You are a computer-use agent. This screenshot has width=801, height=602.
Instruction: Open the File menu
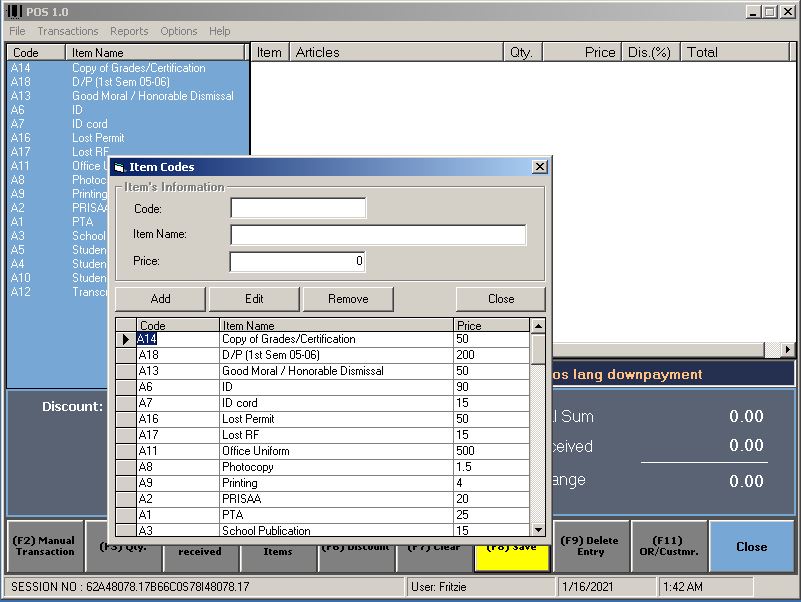(17, 31)
